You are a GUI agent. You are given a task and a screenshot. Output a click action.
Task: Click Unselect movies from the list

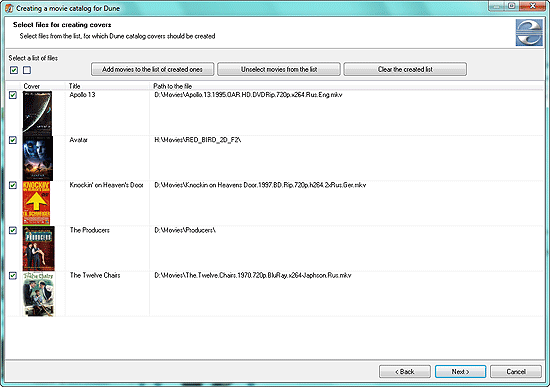pyautogui.click(x=279, y=69)
